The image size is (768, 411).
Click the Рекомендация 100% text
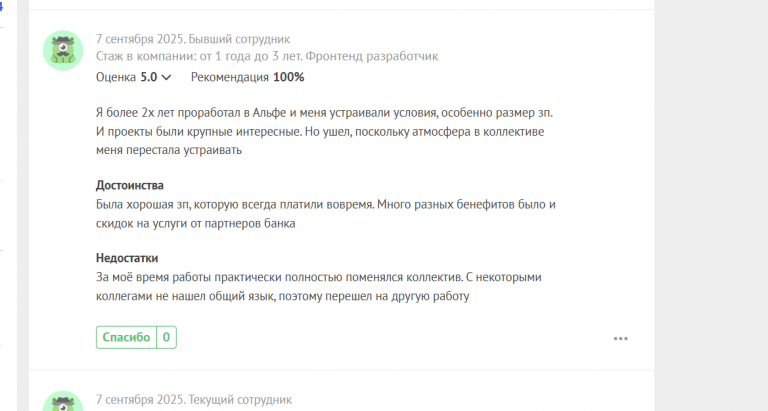click(247, 77)
